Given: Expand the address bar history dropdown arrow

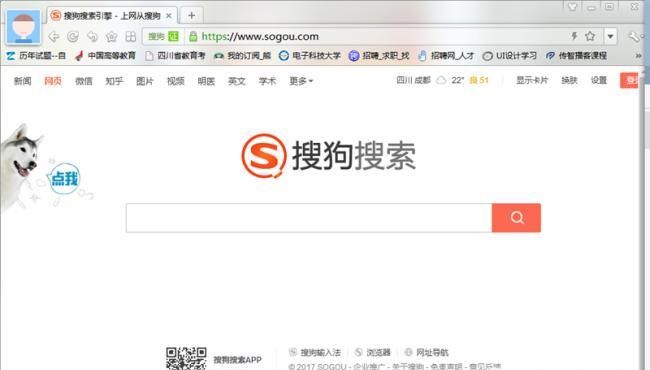Looking at the screenshot, I should (x=610, y=36).
